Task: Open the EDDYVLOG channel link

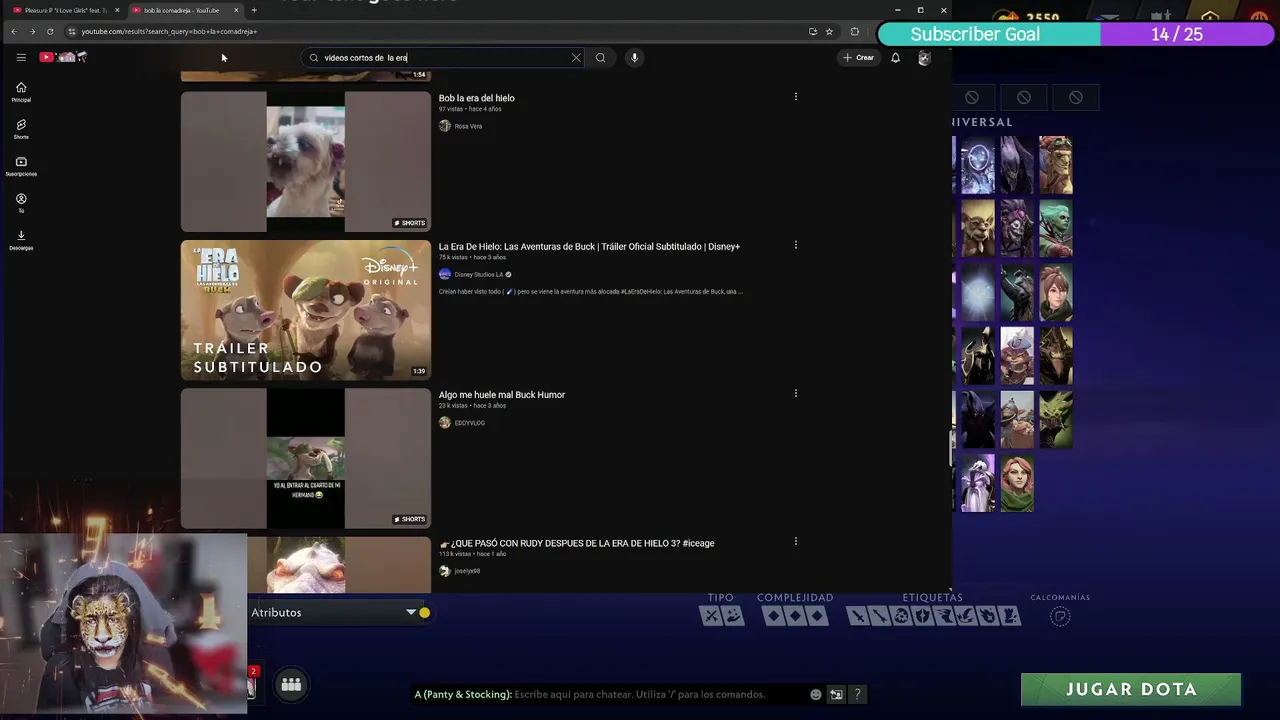Action: point(469,423)
